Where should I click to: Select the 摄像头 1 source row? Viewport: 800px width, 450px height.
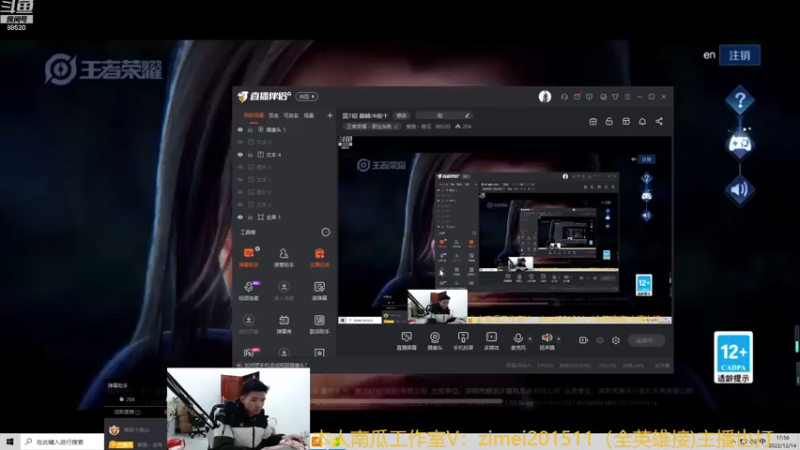[285, 130]
